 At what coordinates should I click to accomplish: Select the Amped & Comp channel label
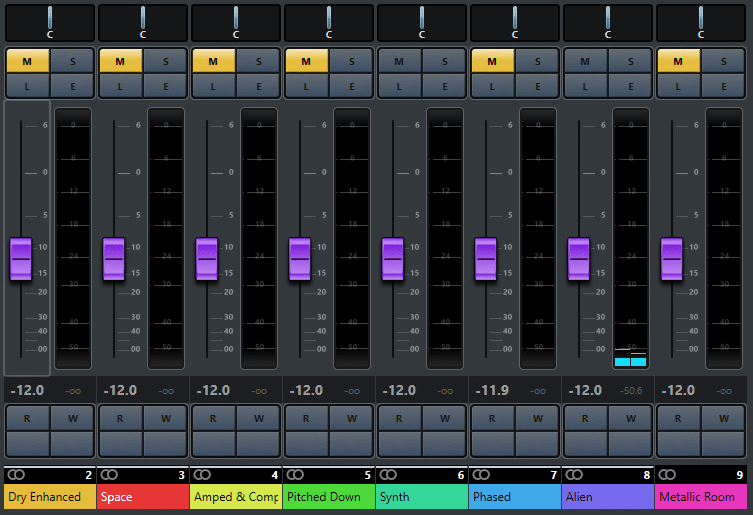236,497
